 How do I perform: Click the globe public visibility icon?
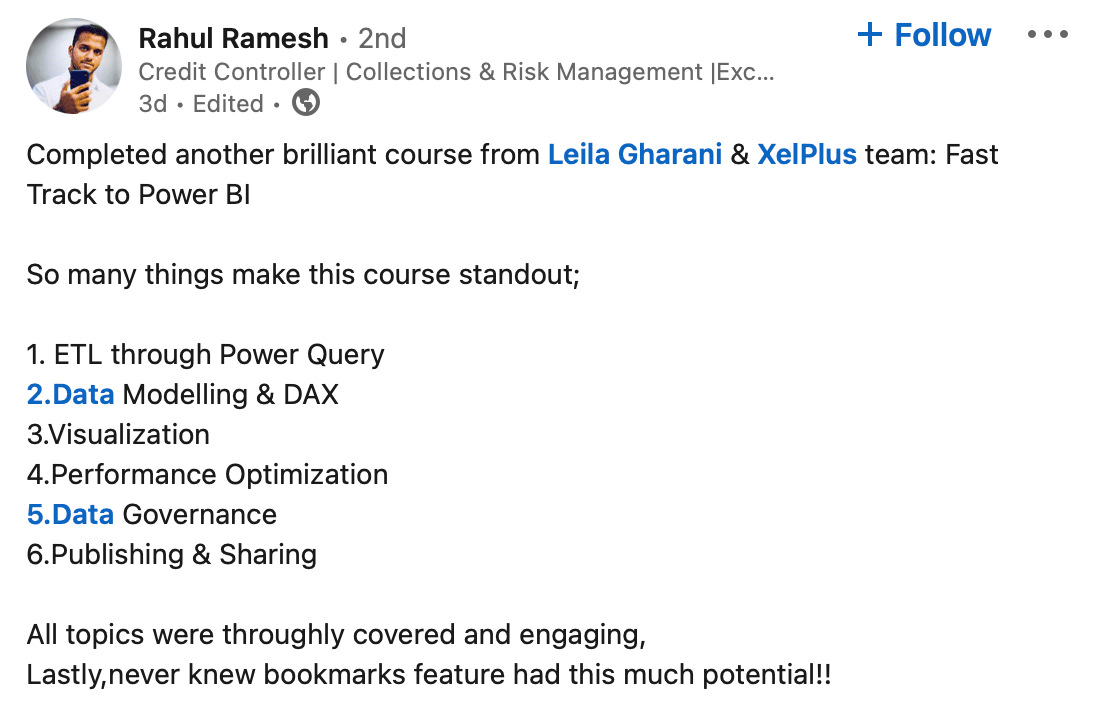pos(305,103)
